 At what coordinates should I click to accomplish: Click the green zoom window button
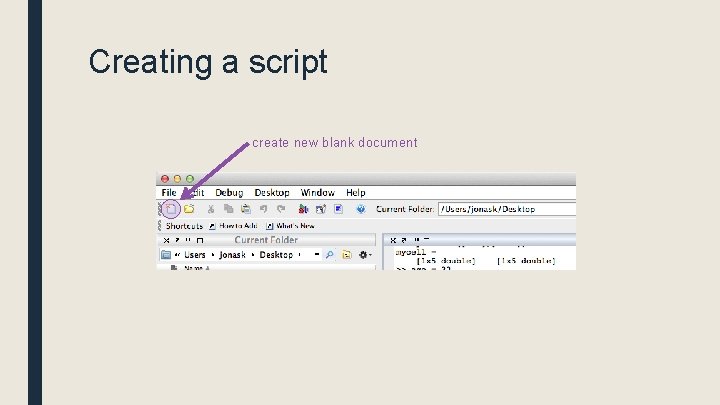tap(190, 179)
